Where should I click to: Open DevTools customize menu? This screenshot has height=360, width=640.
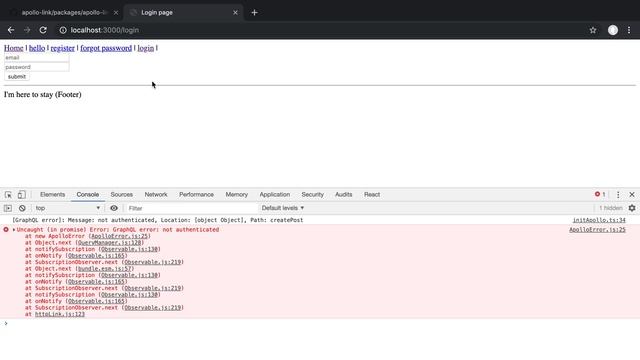coord(618,195)
